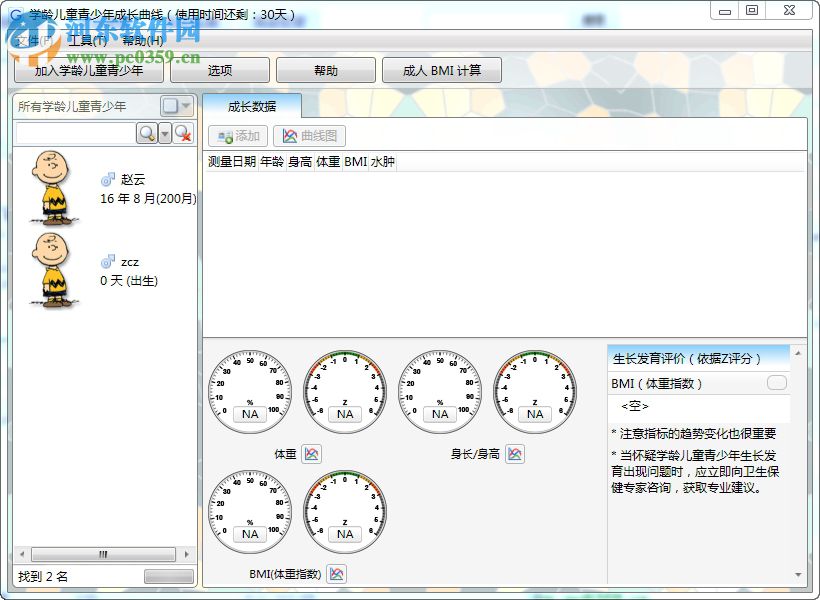Click the avatar picture of 赵云
This screenshot has height=600, width=820.
(53, 188)
